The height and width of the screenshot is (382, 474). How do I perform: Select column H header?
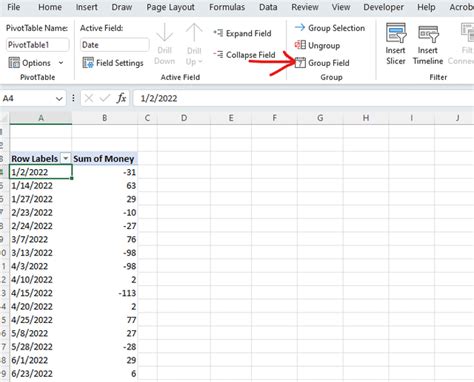pyautogui.click(x=366, y=118)
